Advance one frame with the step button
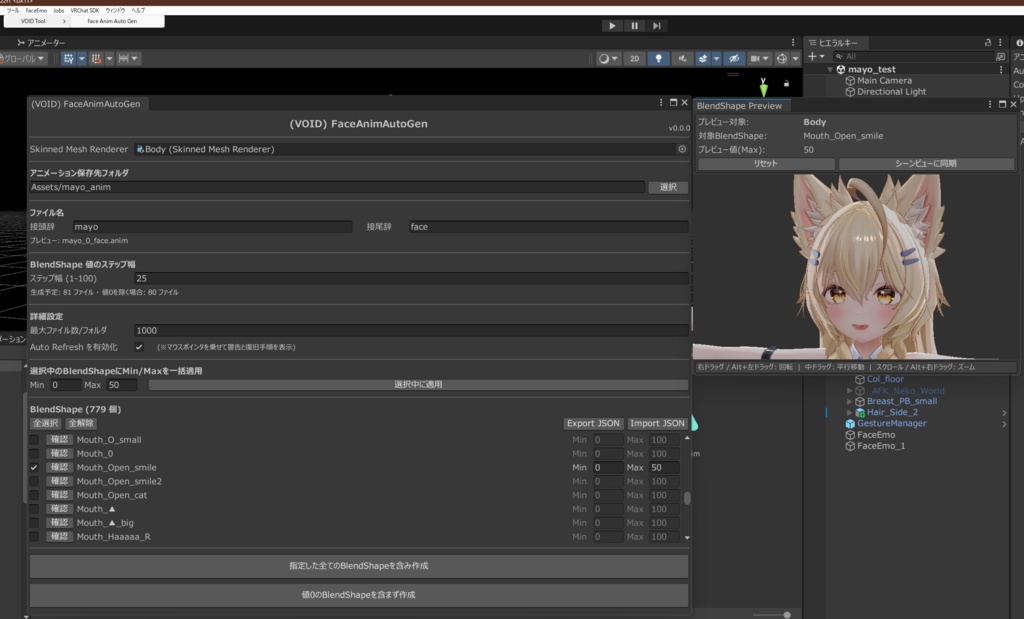Viewport: 1024px width, 619px height. pos(656,25)
